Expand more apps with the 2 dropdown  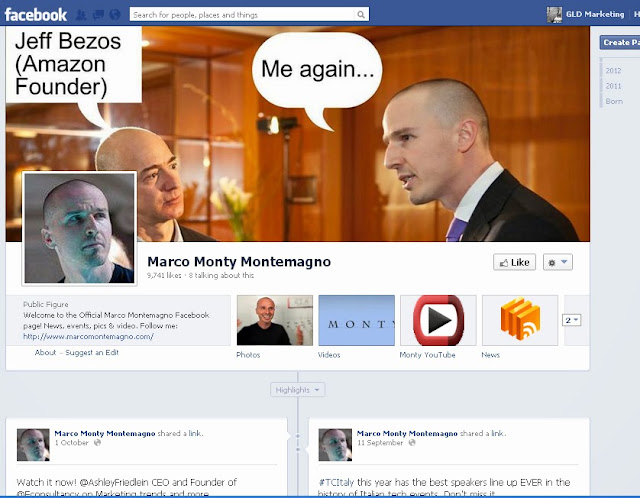point(571,320)
